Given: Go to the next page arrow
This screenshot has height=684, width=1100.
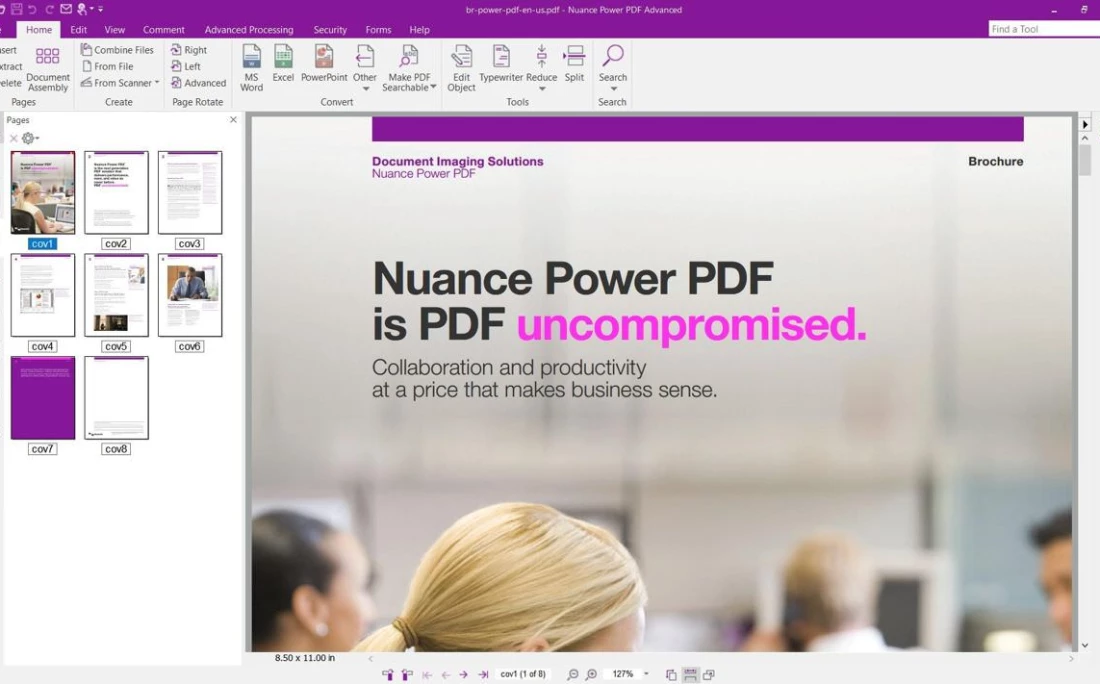Looking at the screenshot, I should [x=464, y=675].
